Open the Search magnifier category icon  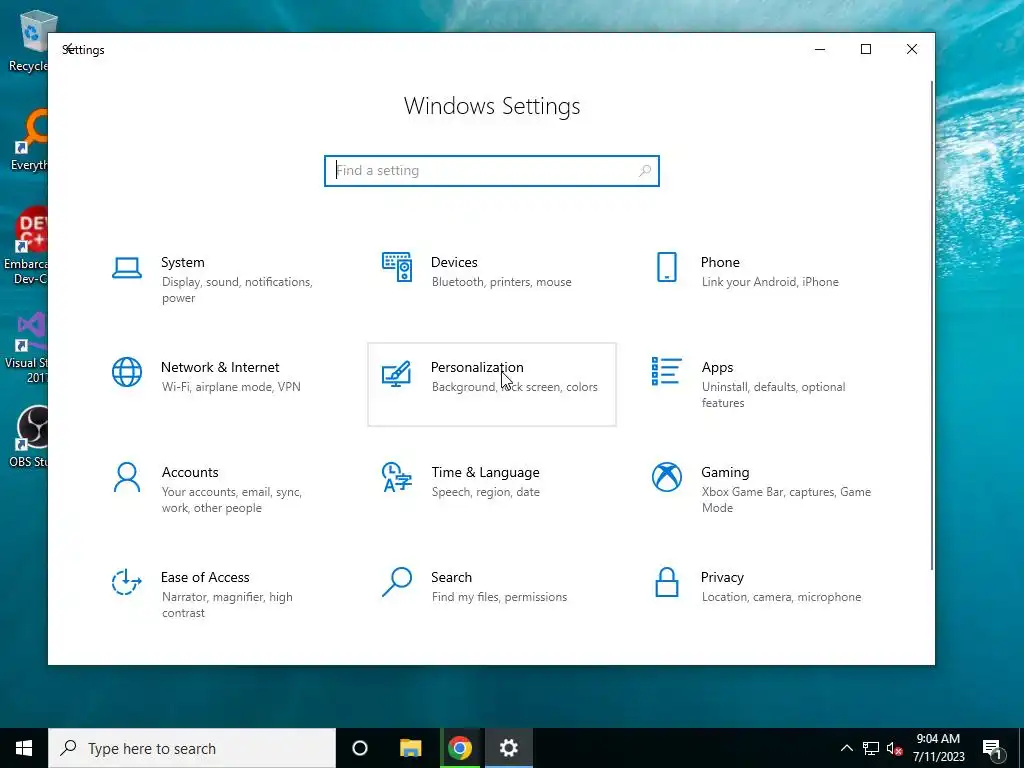[396, 582]
